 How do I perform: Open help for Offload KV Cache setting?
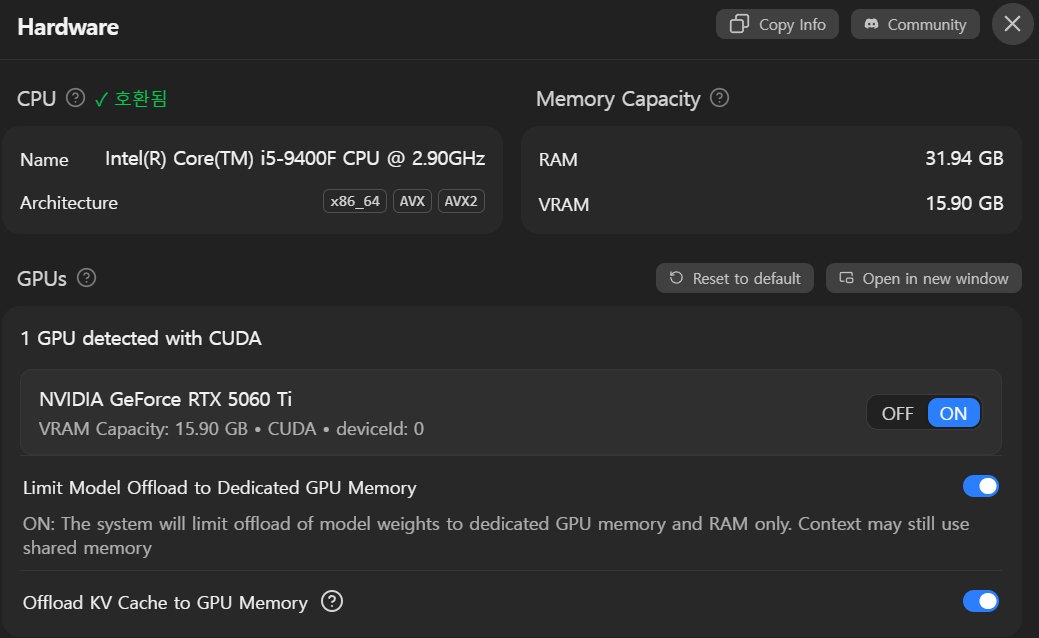332,602
